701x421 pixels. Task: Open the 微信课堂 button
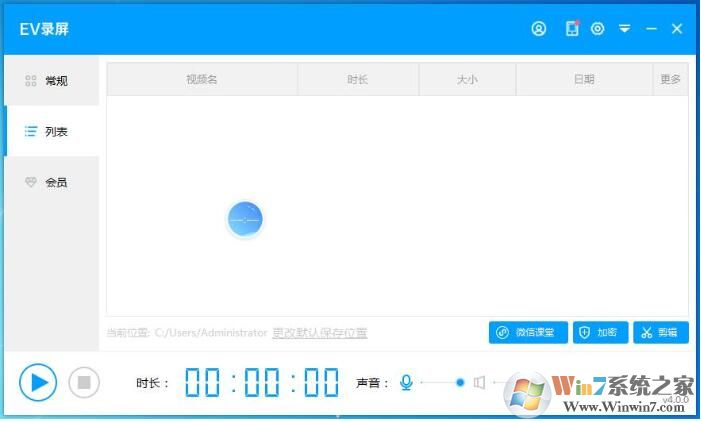pyautogui.click(x=528, y=333)
